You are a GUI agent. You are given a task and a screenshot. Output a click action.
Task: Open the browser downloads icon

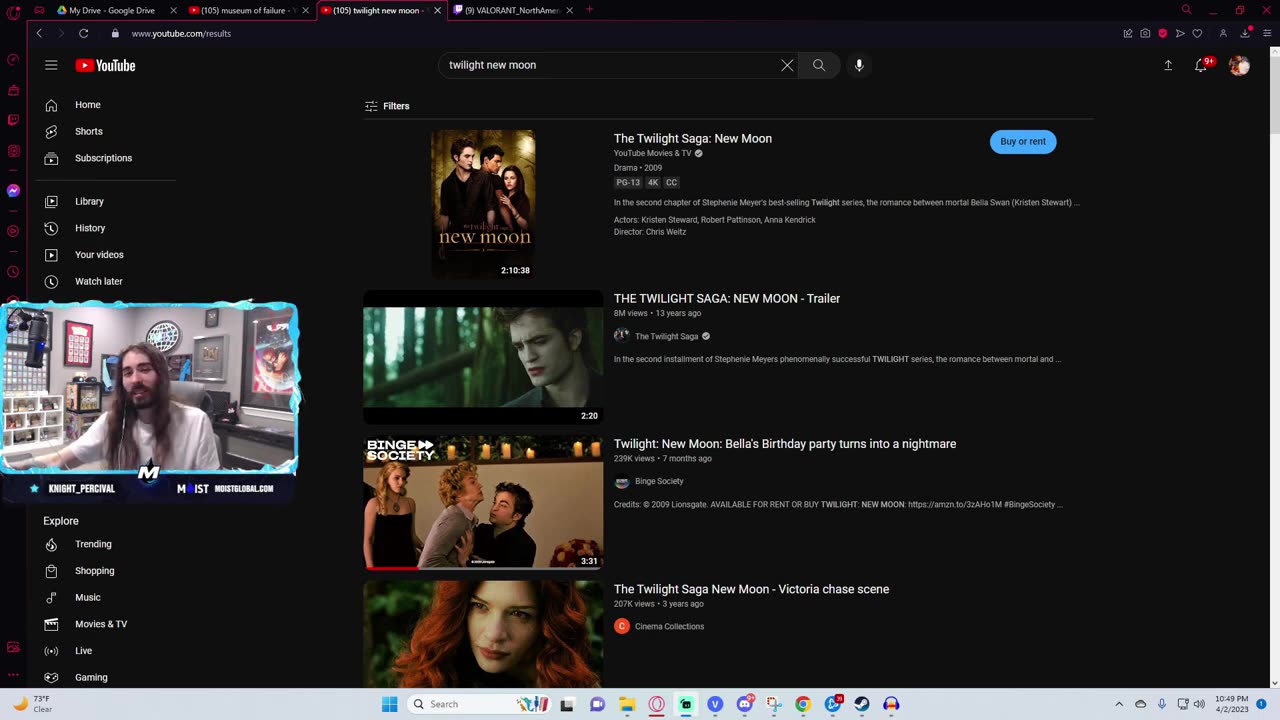click(x=1246, y=32)
